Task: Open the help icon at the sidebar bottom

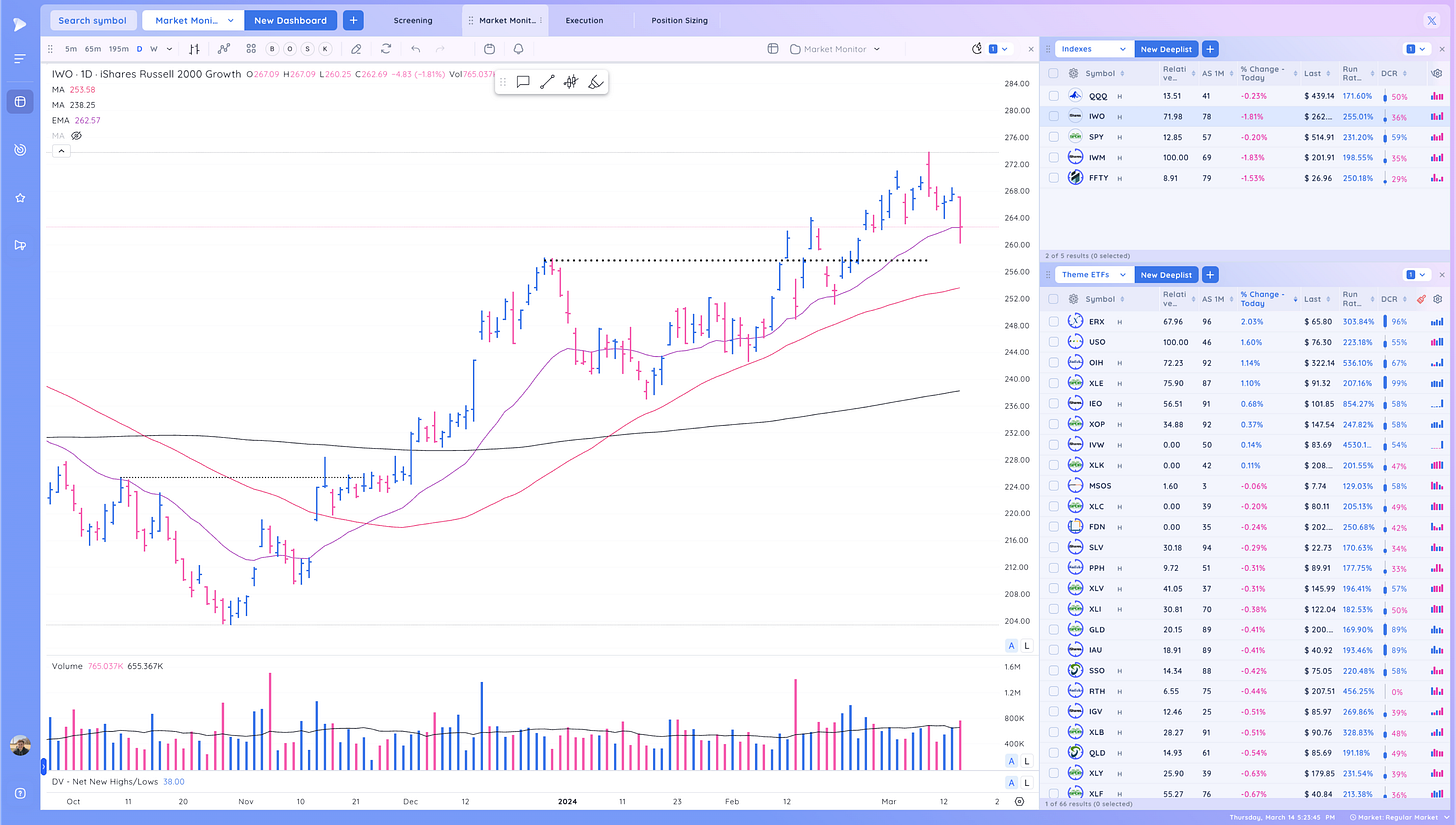Action: coord(20,793)
